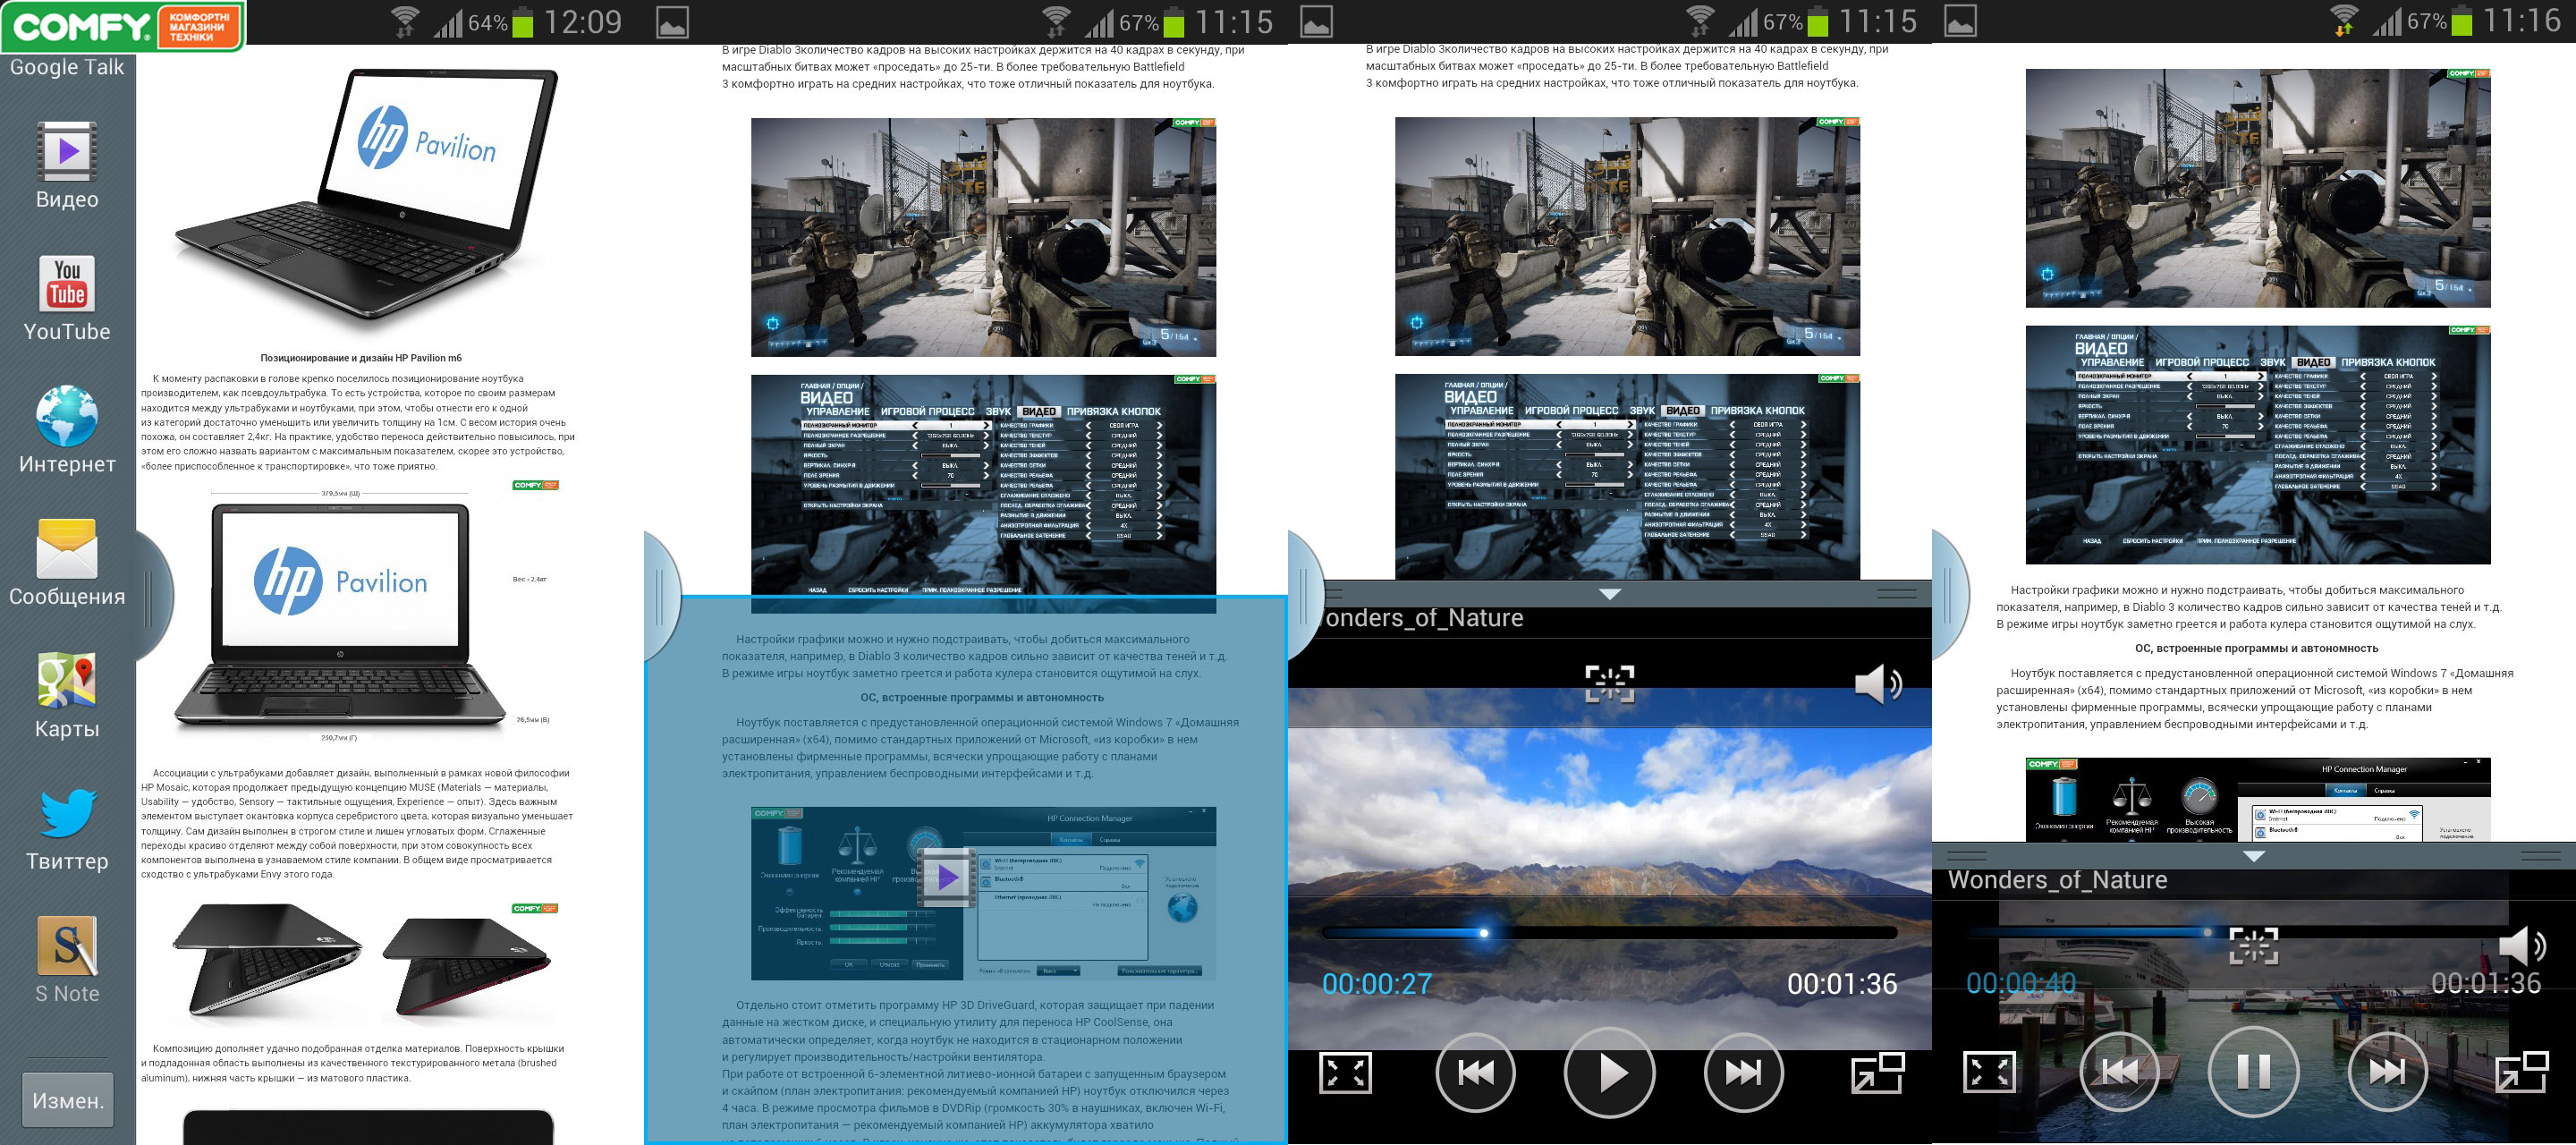Capture a frame in the 00:00:40 player
The width and height of the screenshot is (2576, 1145).
point(2254,946)
